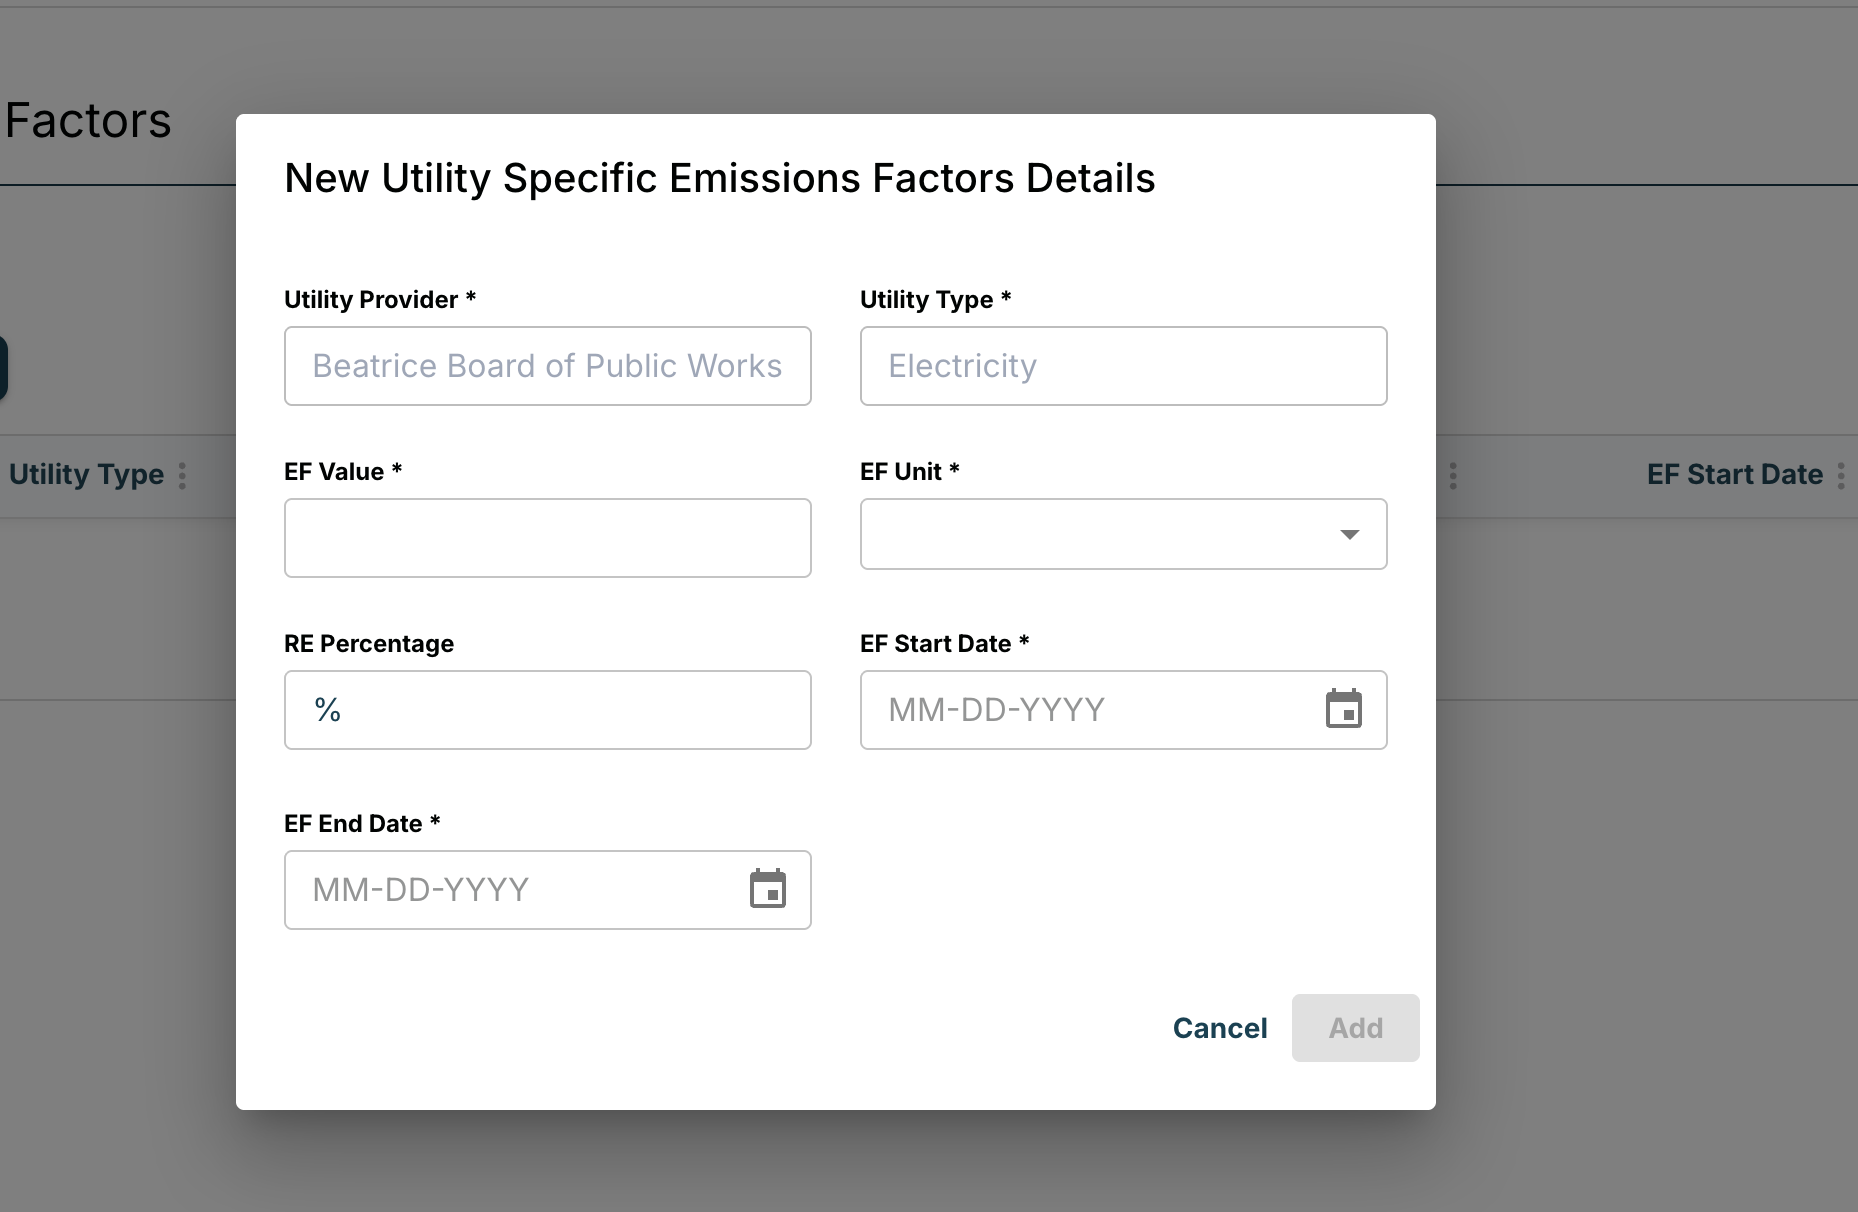Sort by EF Start Date column header
The image size is (1858, 1212).
coord(1734,475)
